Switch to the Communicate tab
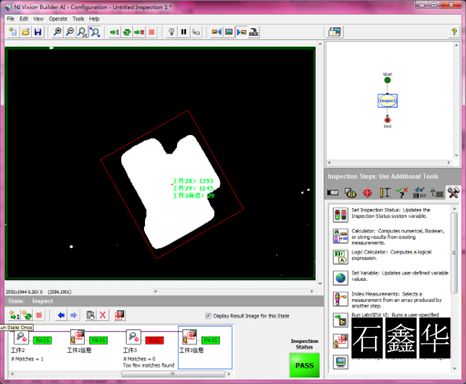This screenshot has width=466, height=384. (437, 192)
